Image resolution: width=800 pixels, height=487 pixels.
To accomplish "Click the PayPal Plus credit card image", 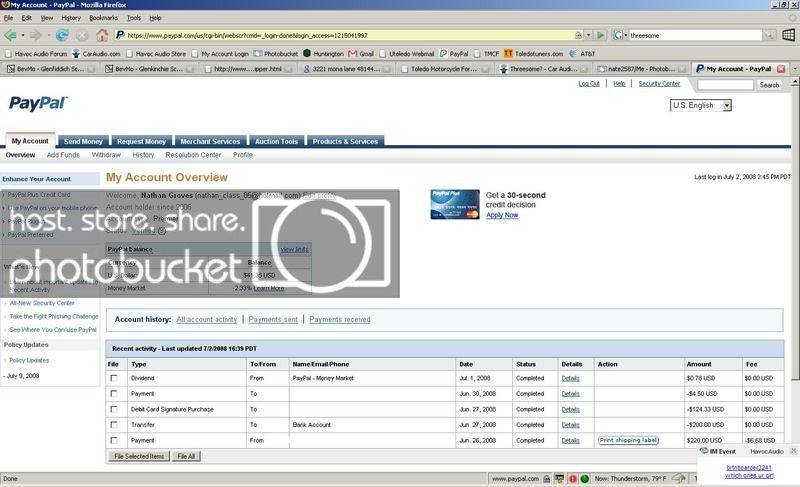I will coord(455,204).
